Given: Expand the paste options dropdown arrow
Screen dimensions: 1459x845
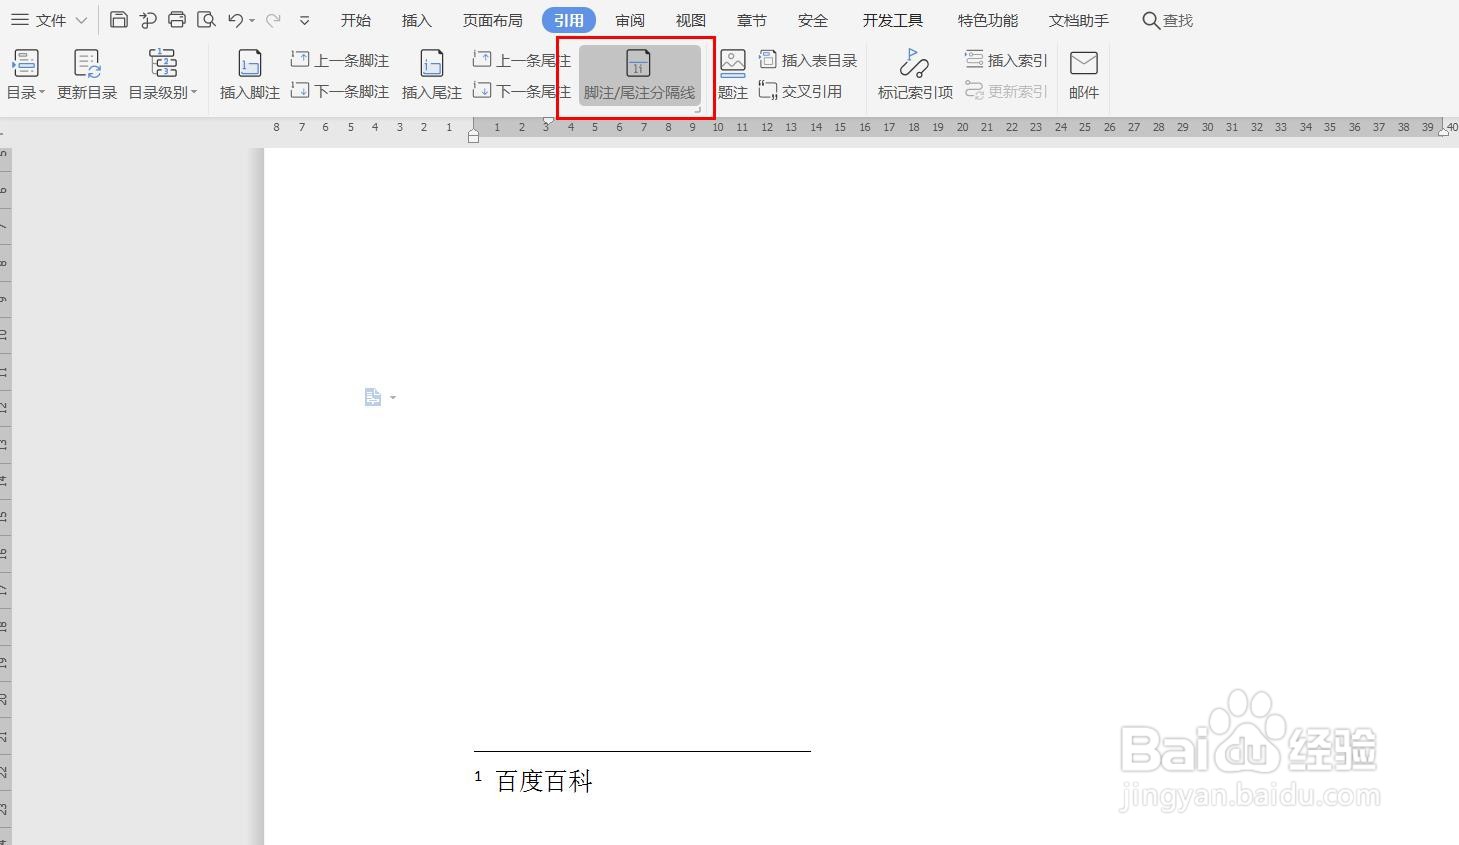Looking at the screenshot, I should 393,398.
